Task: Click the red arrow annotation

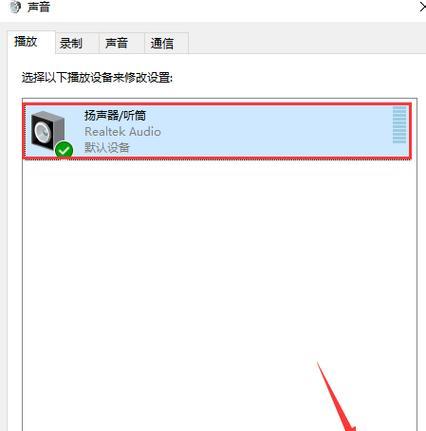Action: [x=335, y=396]
